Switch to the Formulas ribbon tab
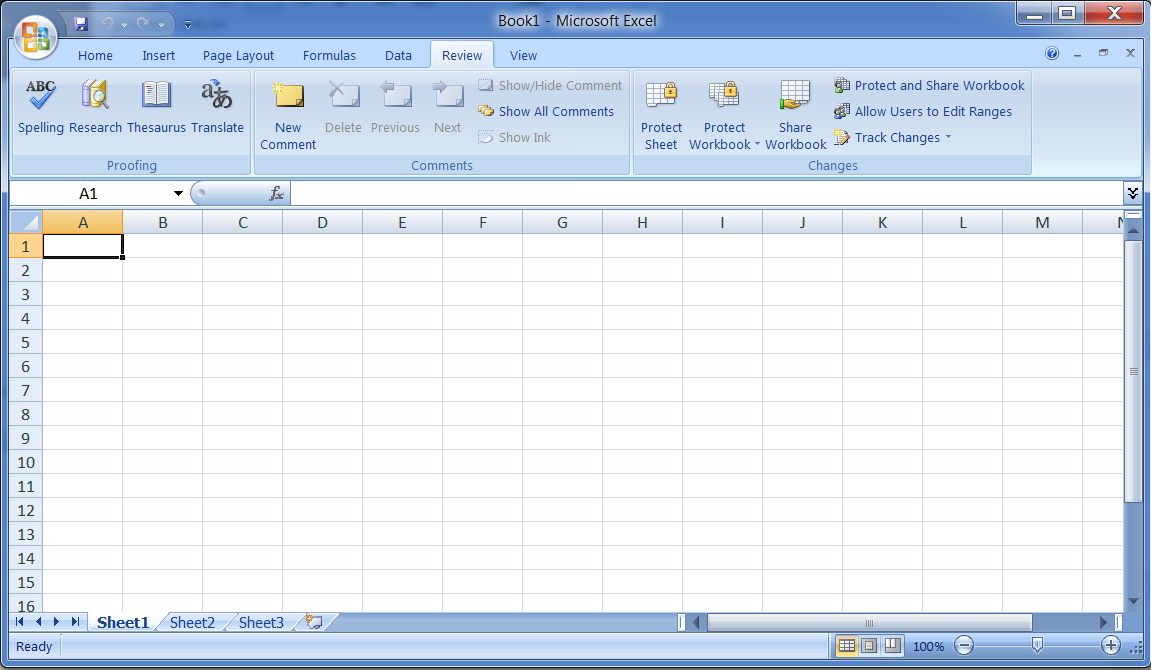Screen dimensions: 1151x670 (x=329, y=55)
